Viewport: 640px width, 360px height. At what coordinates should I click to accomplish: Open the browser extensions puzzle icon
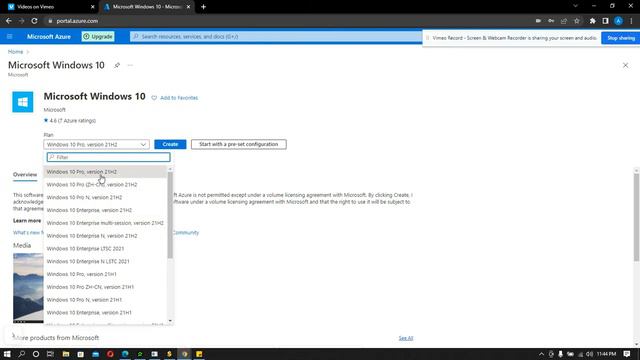[593, 21]
